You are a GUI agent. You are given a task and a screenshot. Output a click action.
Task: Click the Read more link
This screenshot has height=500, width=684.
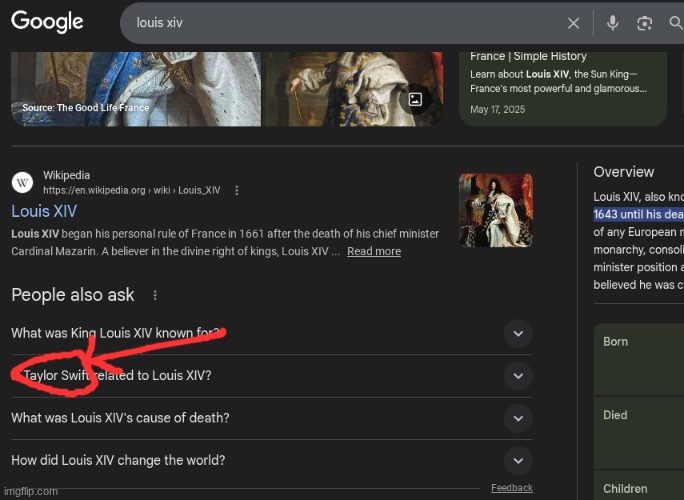tap(374, 251)
